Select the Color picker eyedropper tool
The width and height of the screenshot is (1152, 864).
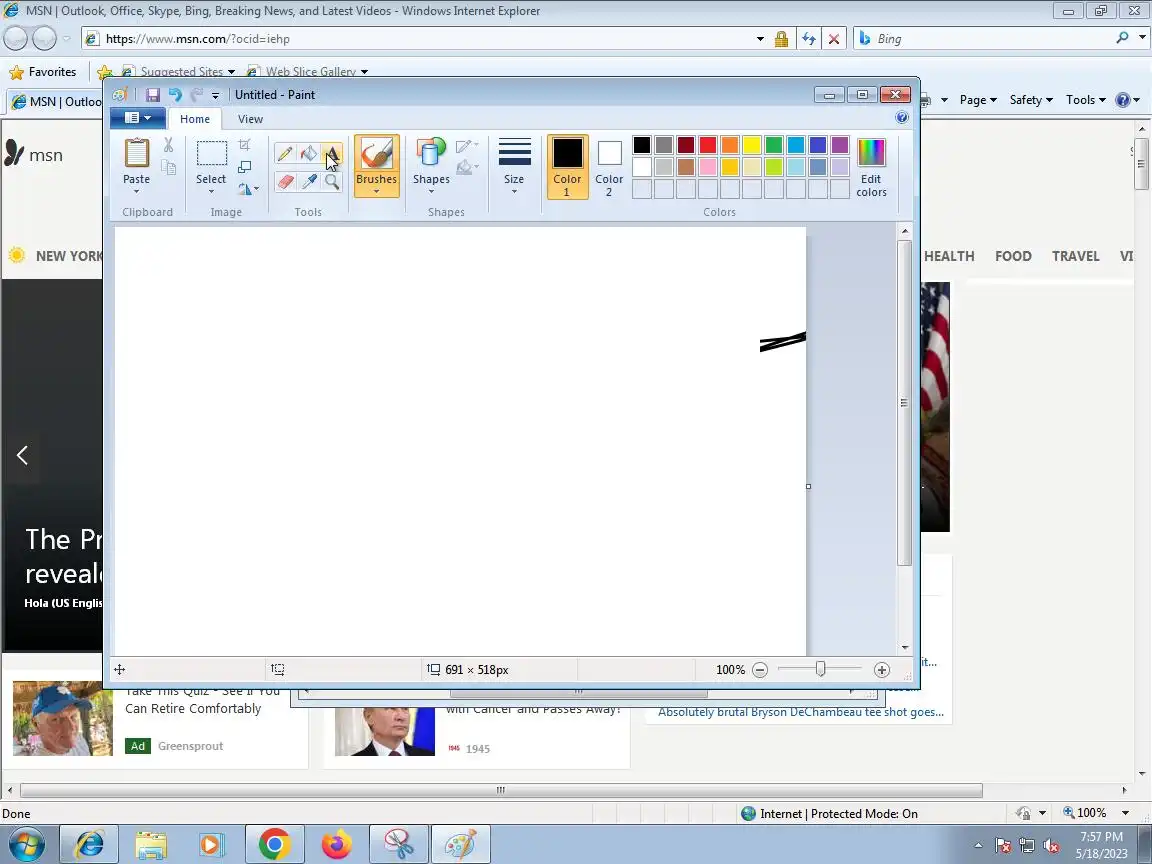(x=309, y=181)
